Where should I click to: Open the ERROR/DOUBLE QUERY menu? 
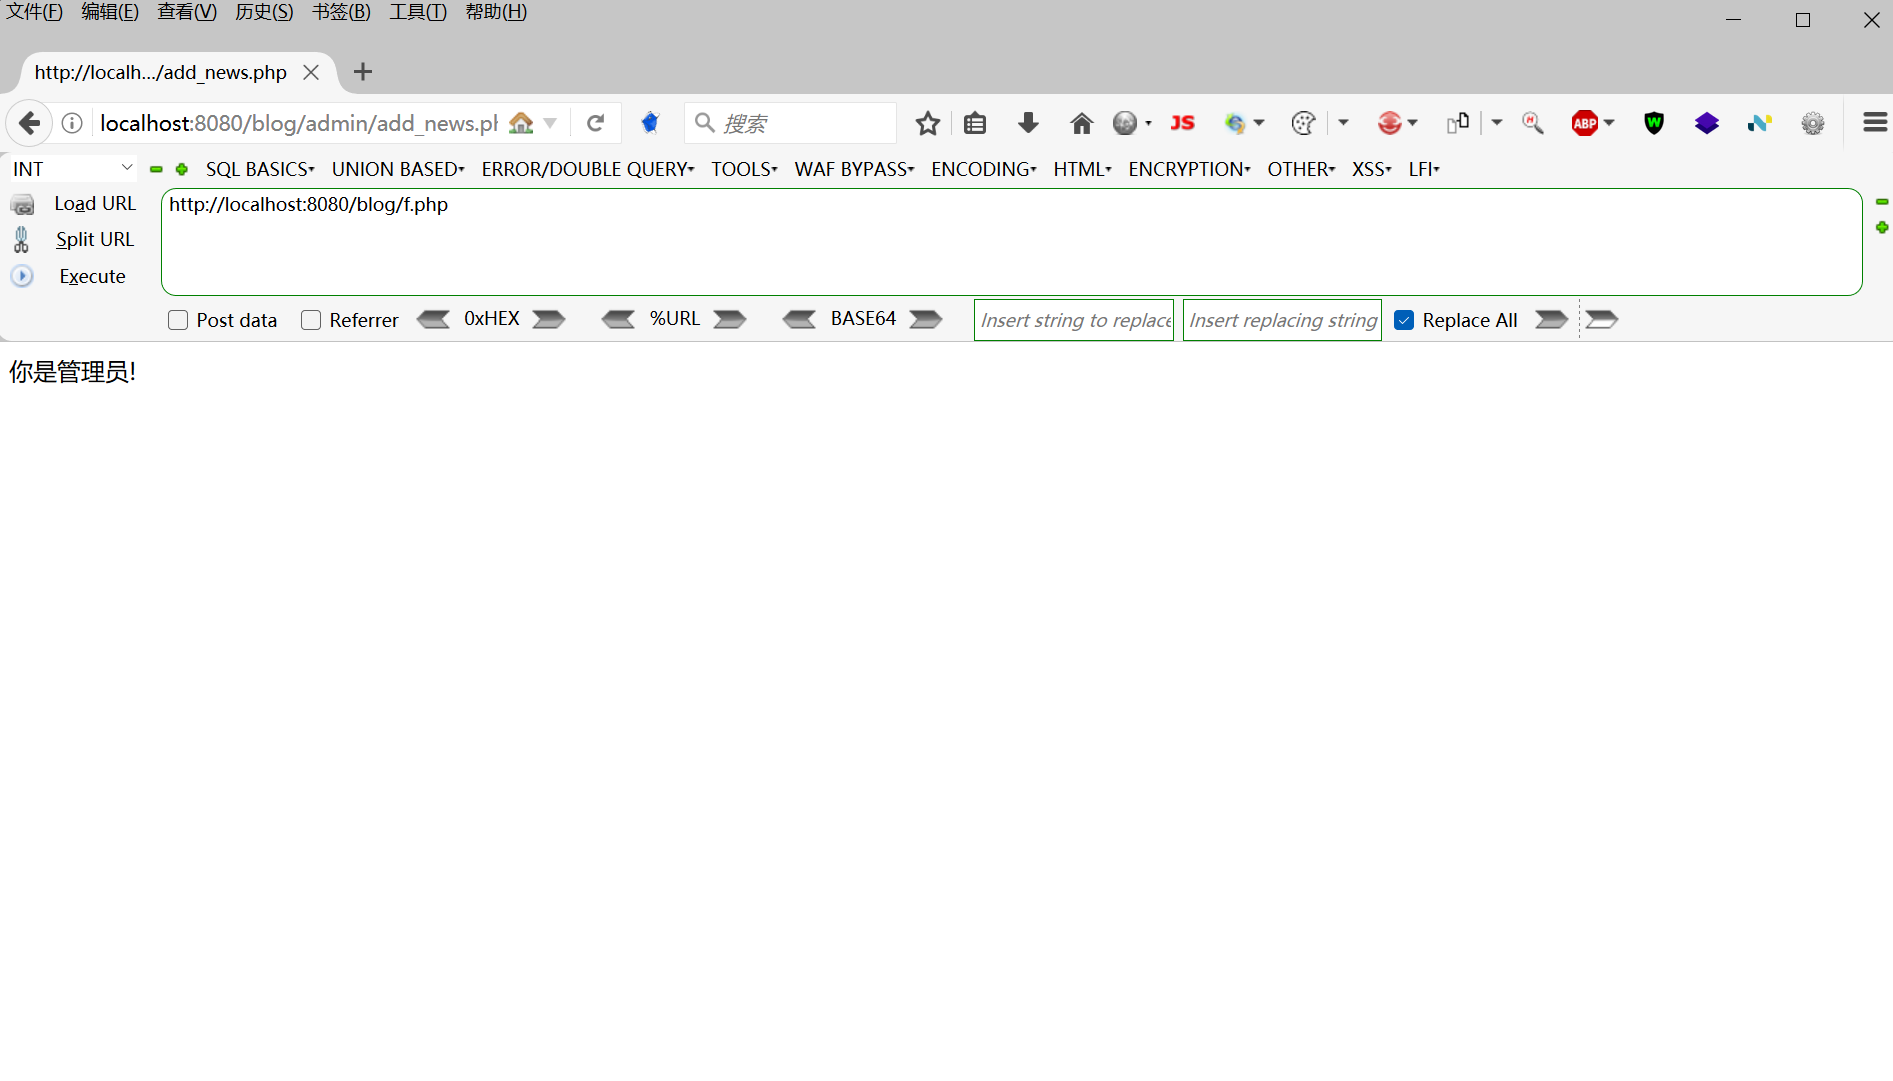click(588, 169)
